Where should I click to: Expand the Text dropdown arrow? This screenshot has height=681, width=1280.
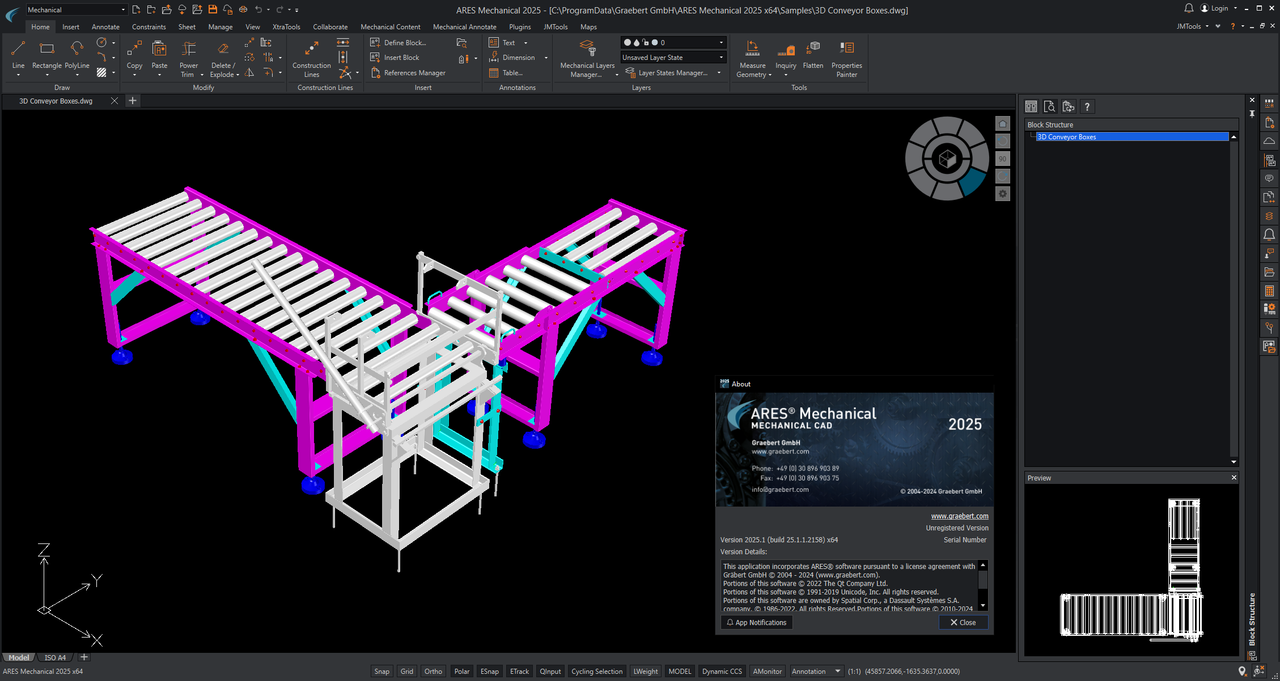(525, 43)
